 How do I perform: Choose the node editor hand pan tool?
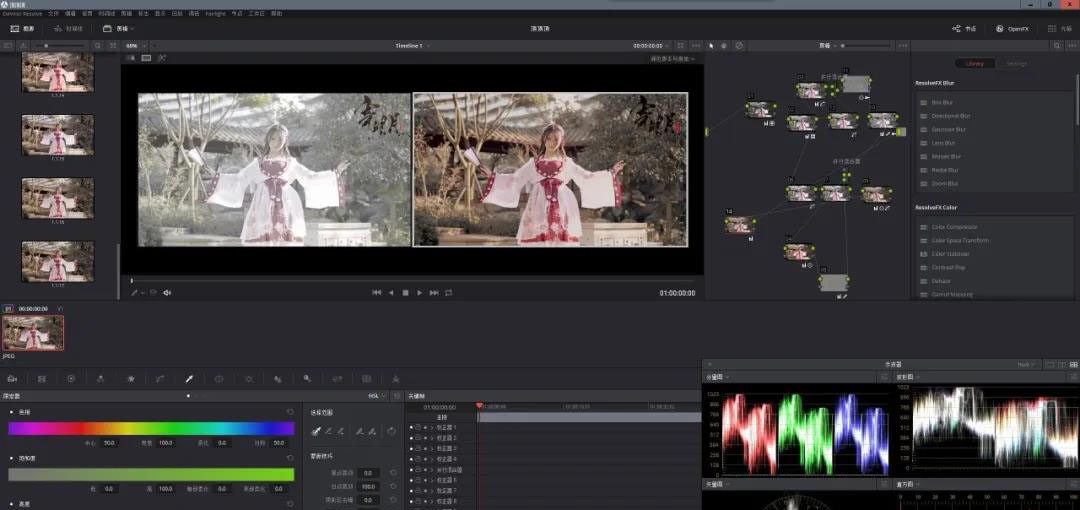point(724,45)
